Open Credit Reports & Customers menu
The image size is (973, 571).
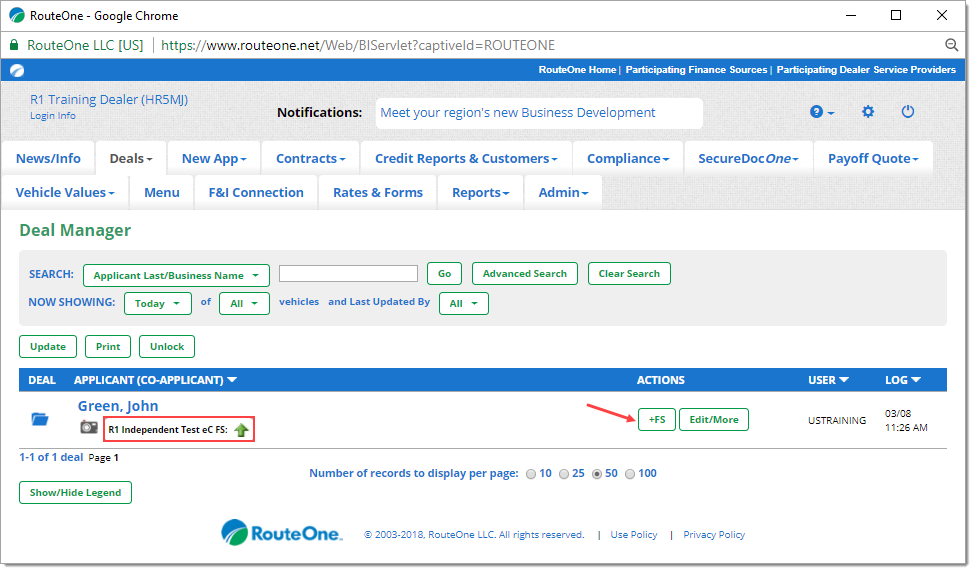point(466,158)
